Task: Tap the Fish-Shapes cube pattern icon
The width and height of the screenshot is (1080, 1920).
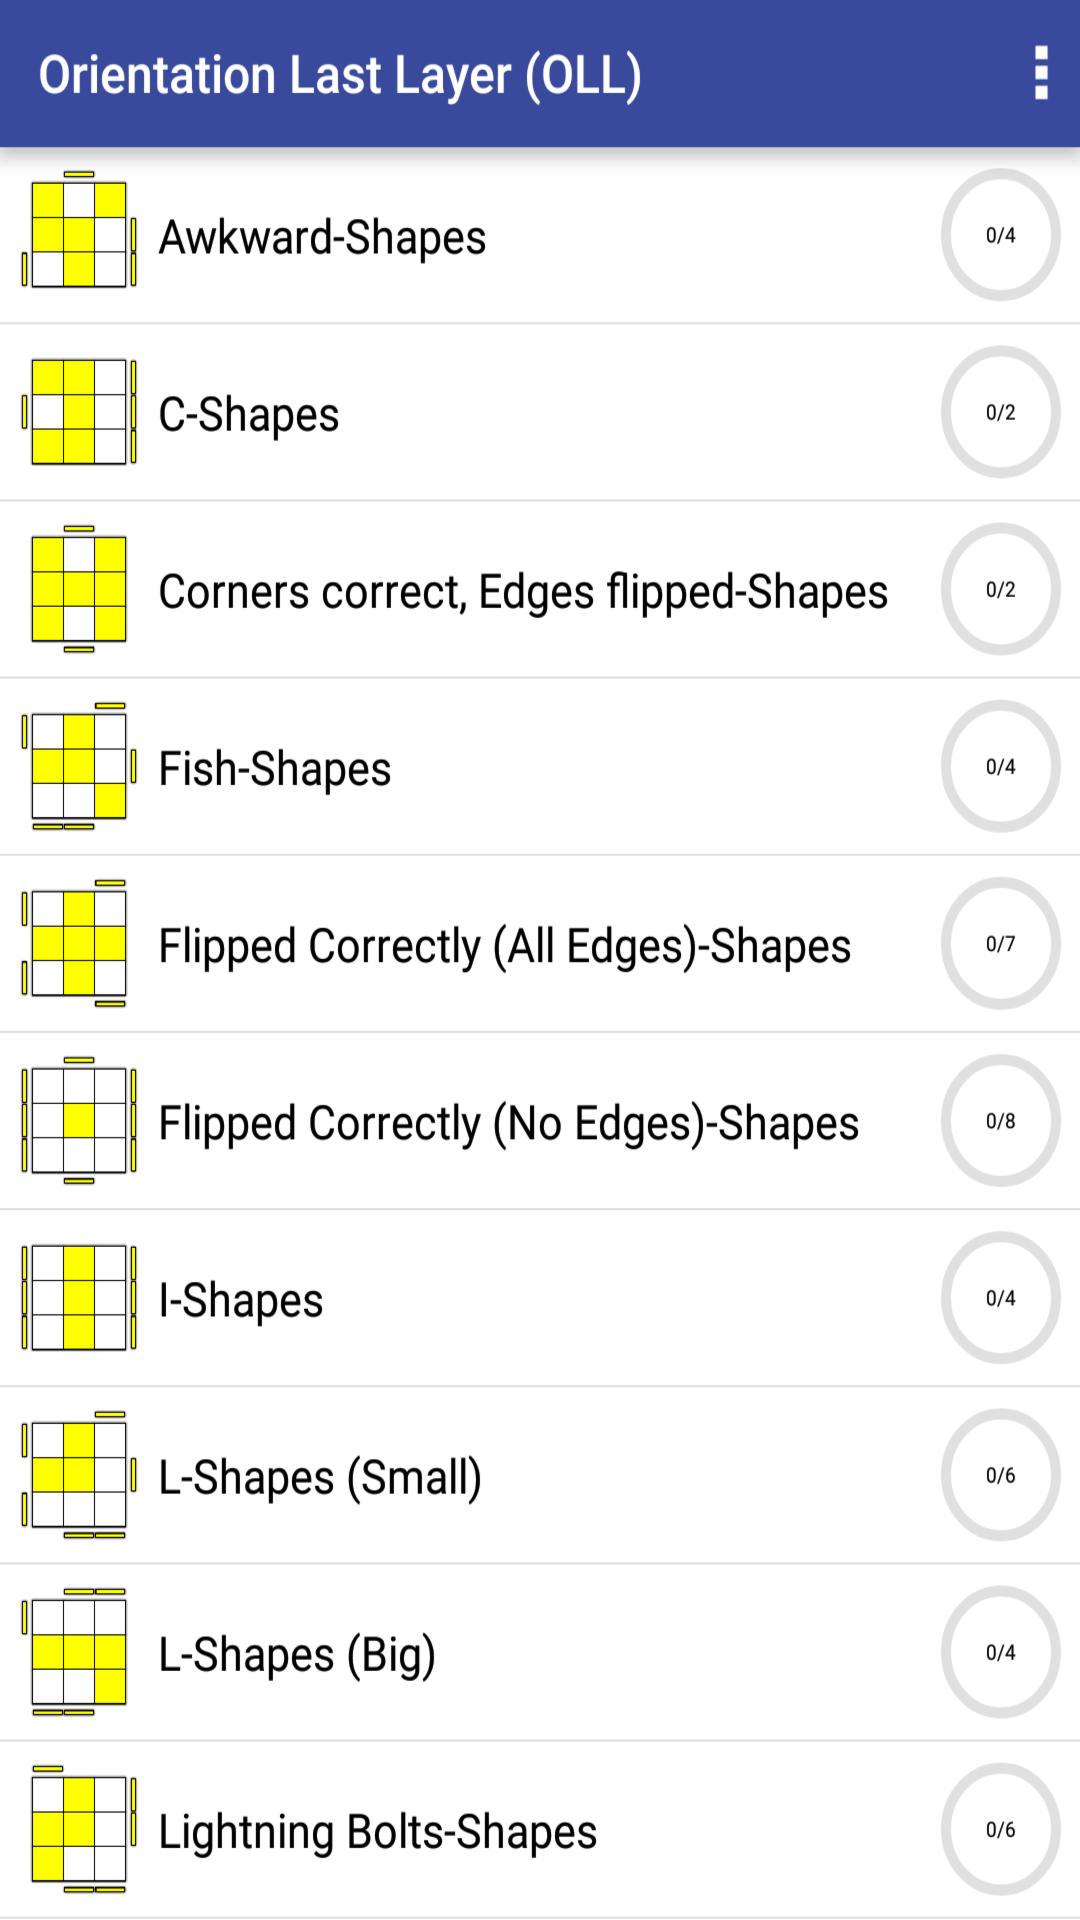Action: pyautogui.click(x=79, y=766)
